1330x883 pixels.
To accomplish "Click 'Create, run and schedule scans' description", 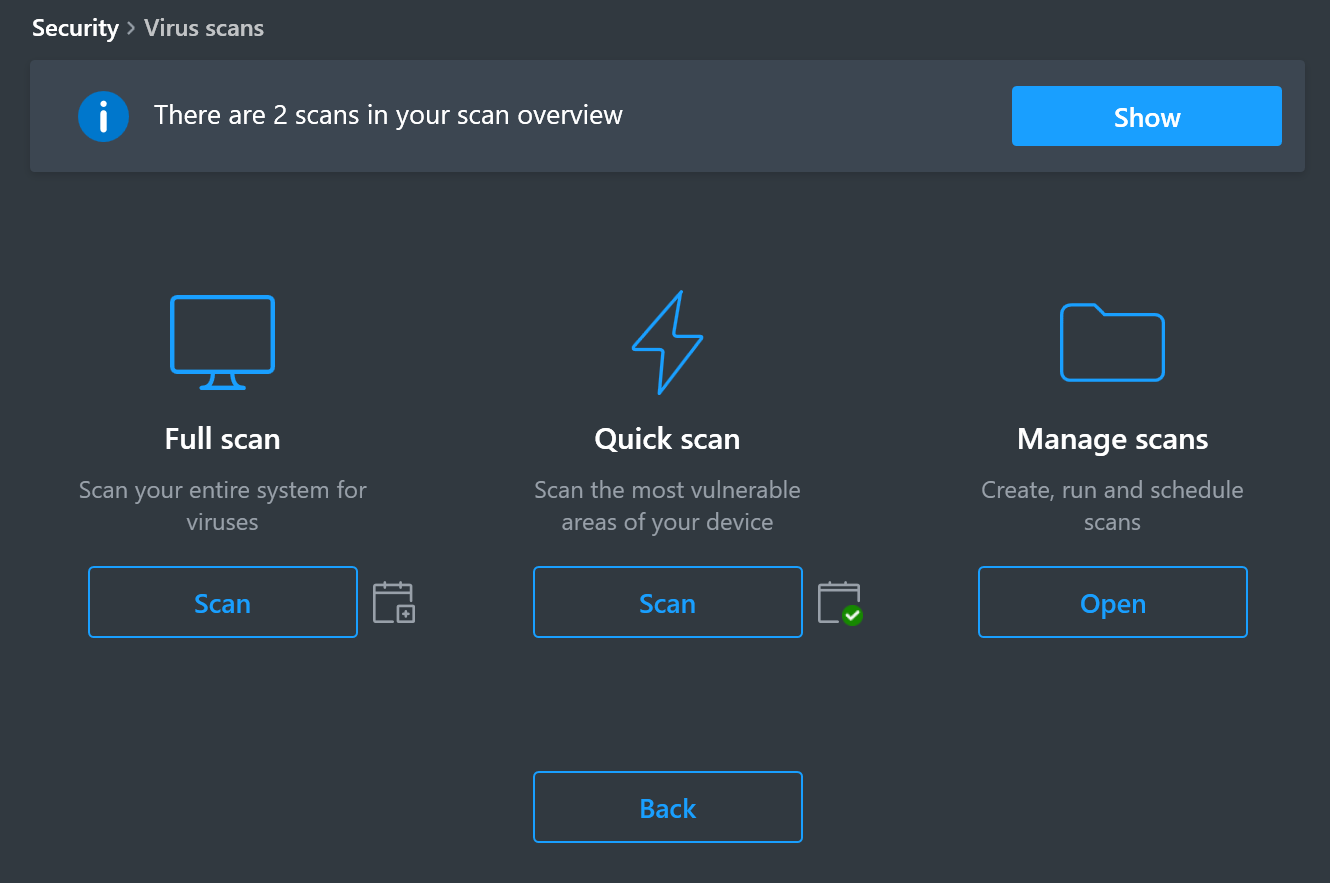I will (x=1112, y=506).
